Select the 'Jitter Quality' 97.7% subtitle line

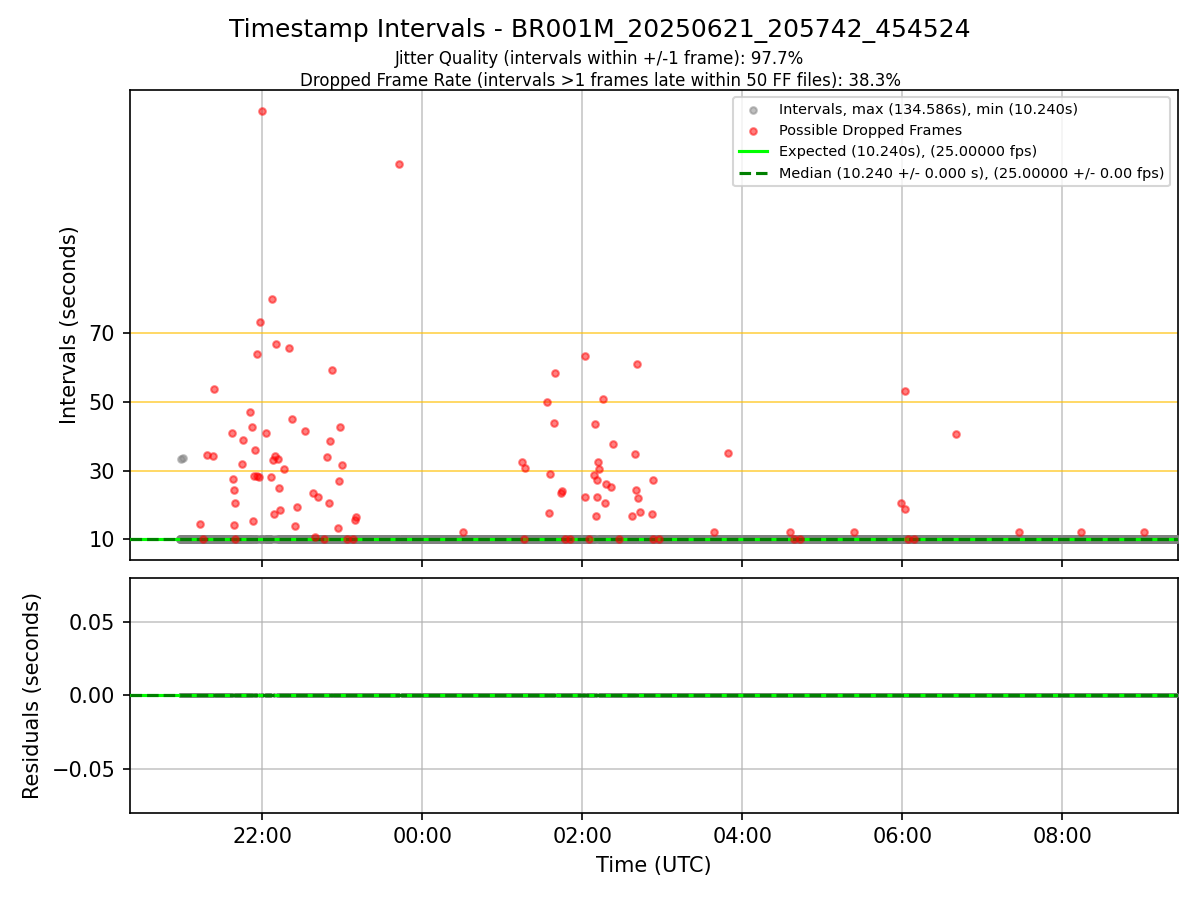coord(599,59)
